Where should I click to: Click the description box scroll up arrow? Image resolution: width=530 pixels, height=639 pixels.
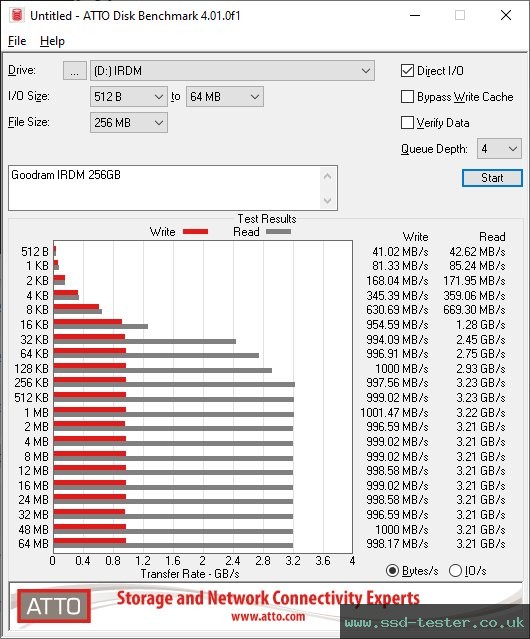pos(328,176)
